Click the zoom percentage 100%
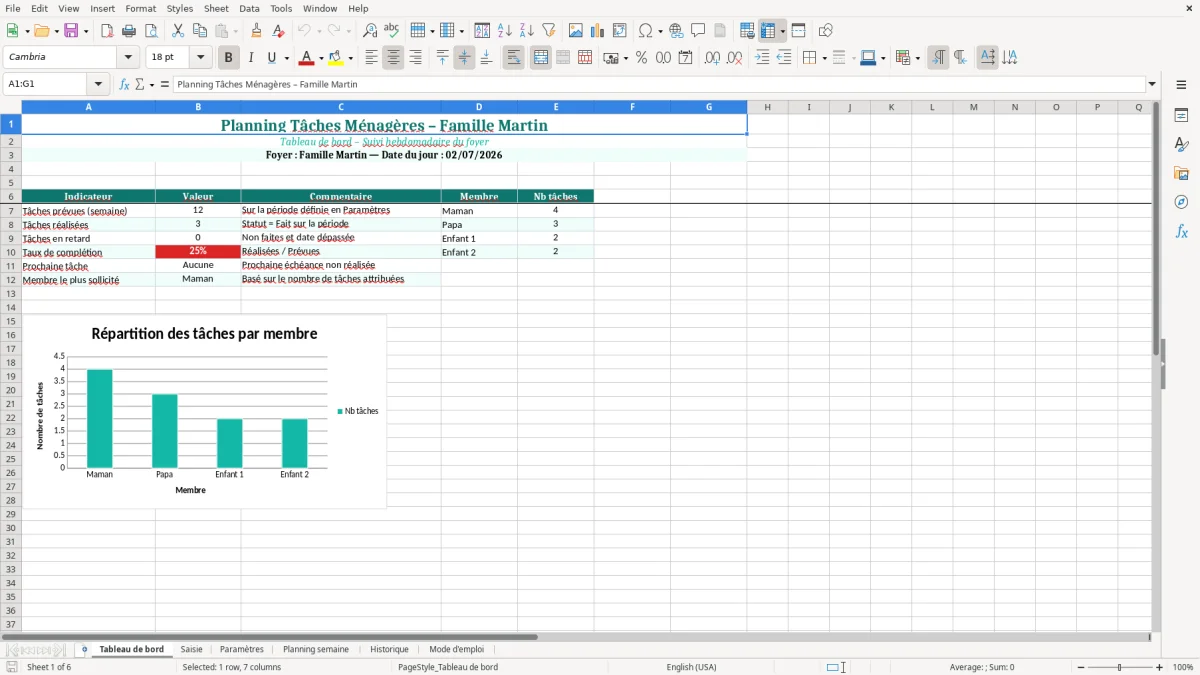 pos(1183,667)
